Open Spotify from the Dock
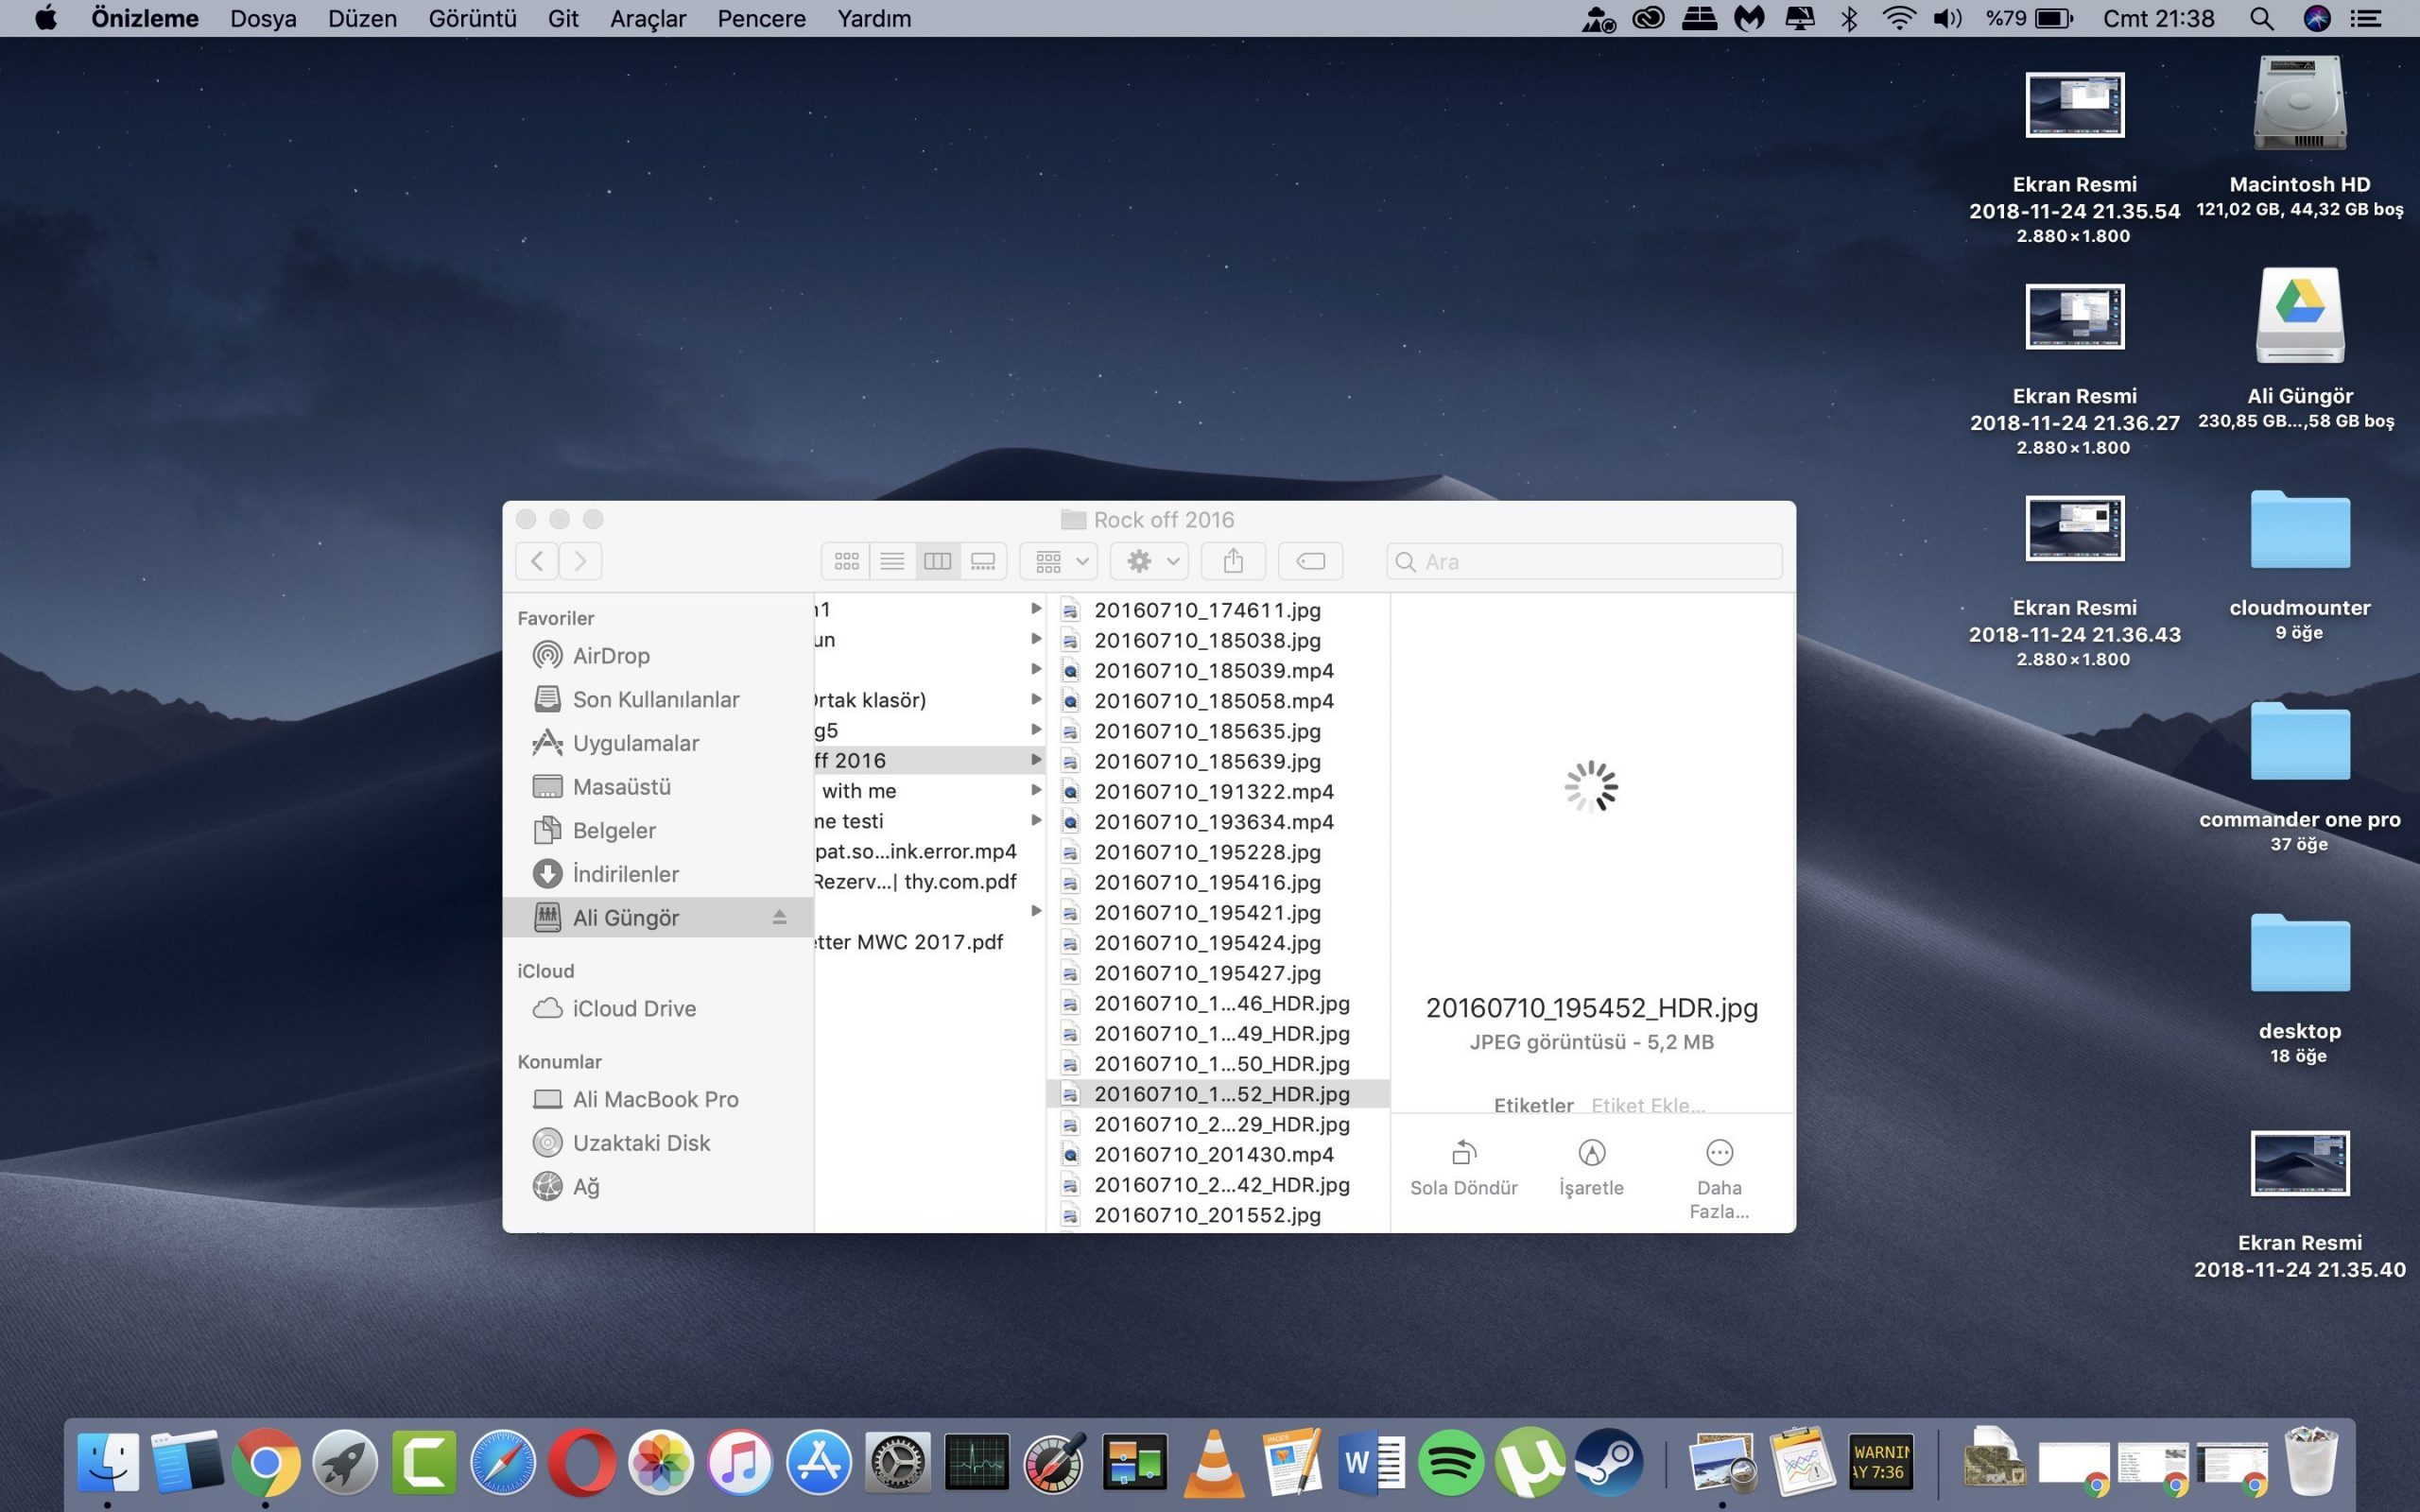 coord(1450,1462)
